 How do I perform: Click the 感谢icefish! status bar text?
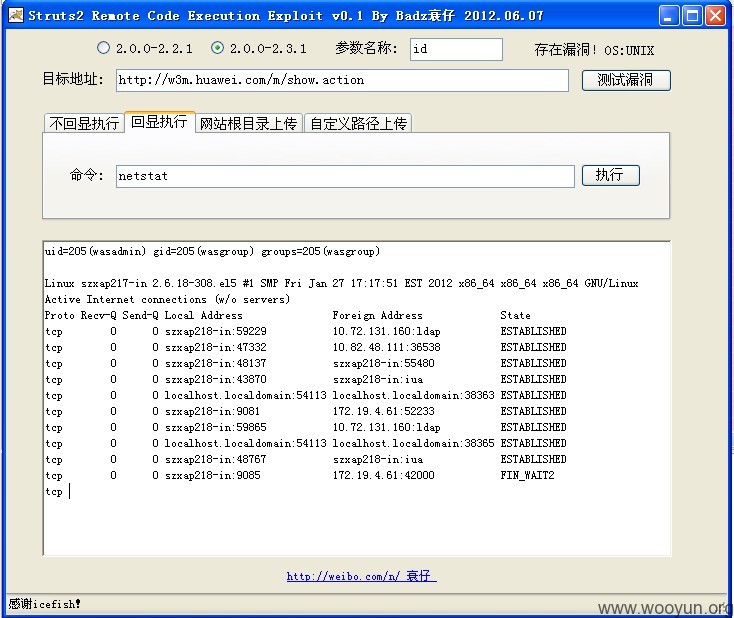(x=44, y=604)
